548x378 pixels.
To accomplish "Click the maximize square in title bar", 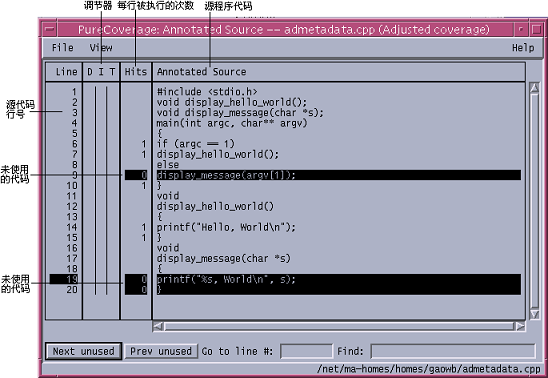I will tap(536, 29).
